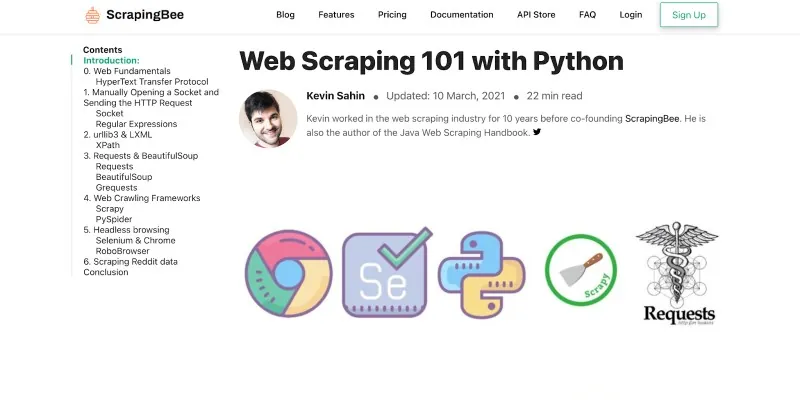The height and width of the screenshot is (410, 800).
Task: Jump to the PySpider subsection
Action: tap(114, 219)
